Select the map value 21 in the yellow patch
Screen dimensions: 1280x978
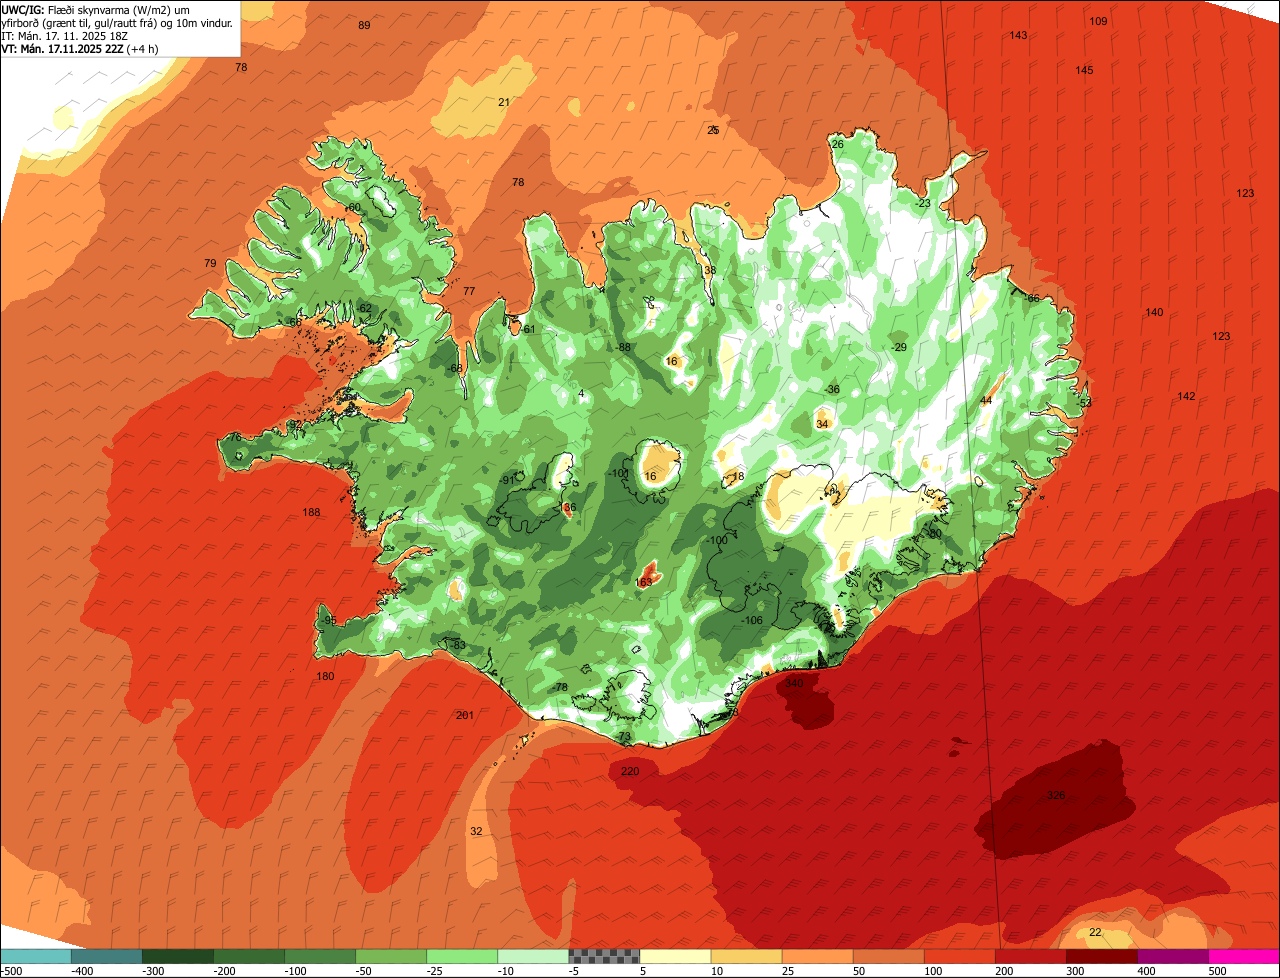[504, 102]
